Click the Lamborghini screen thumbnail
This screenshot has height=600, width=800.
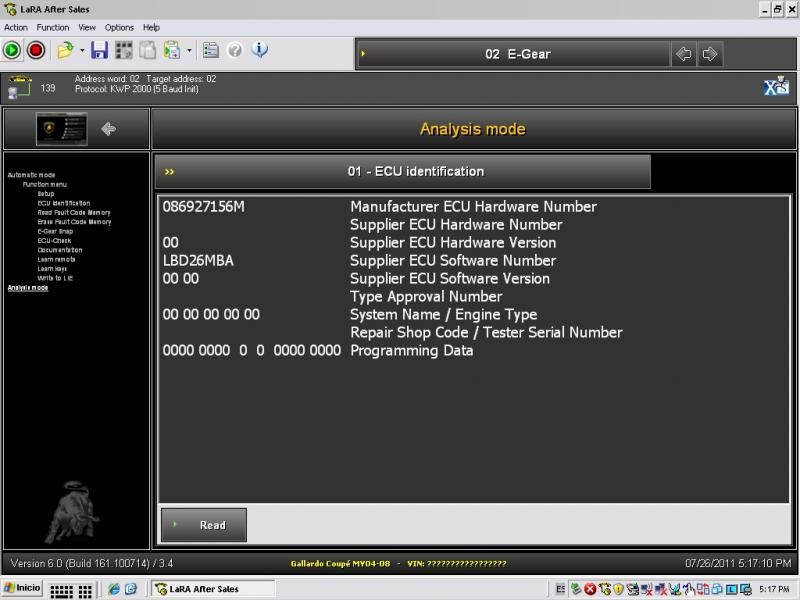coord(62,129)
